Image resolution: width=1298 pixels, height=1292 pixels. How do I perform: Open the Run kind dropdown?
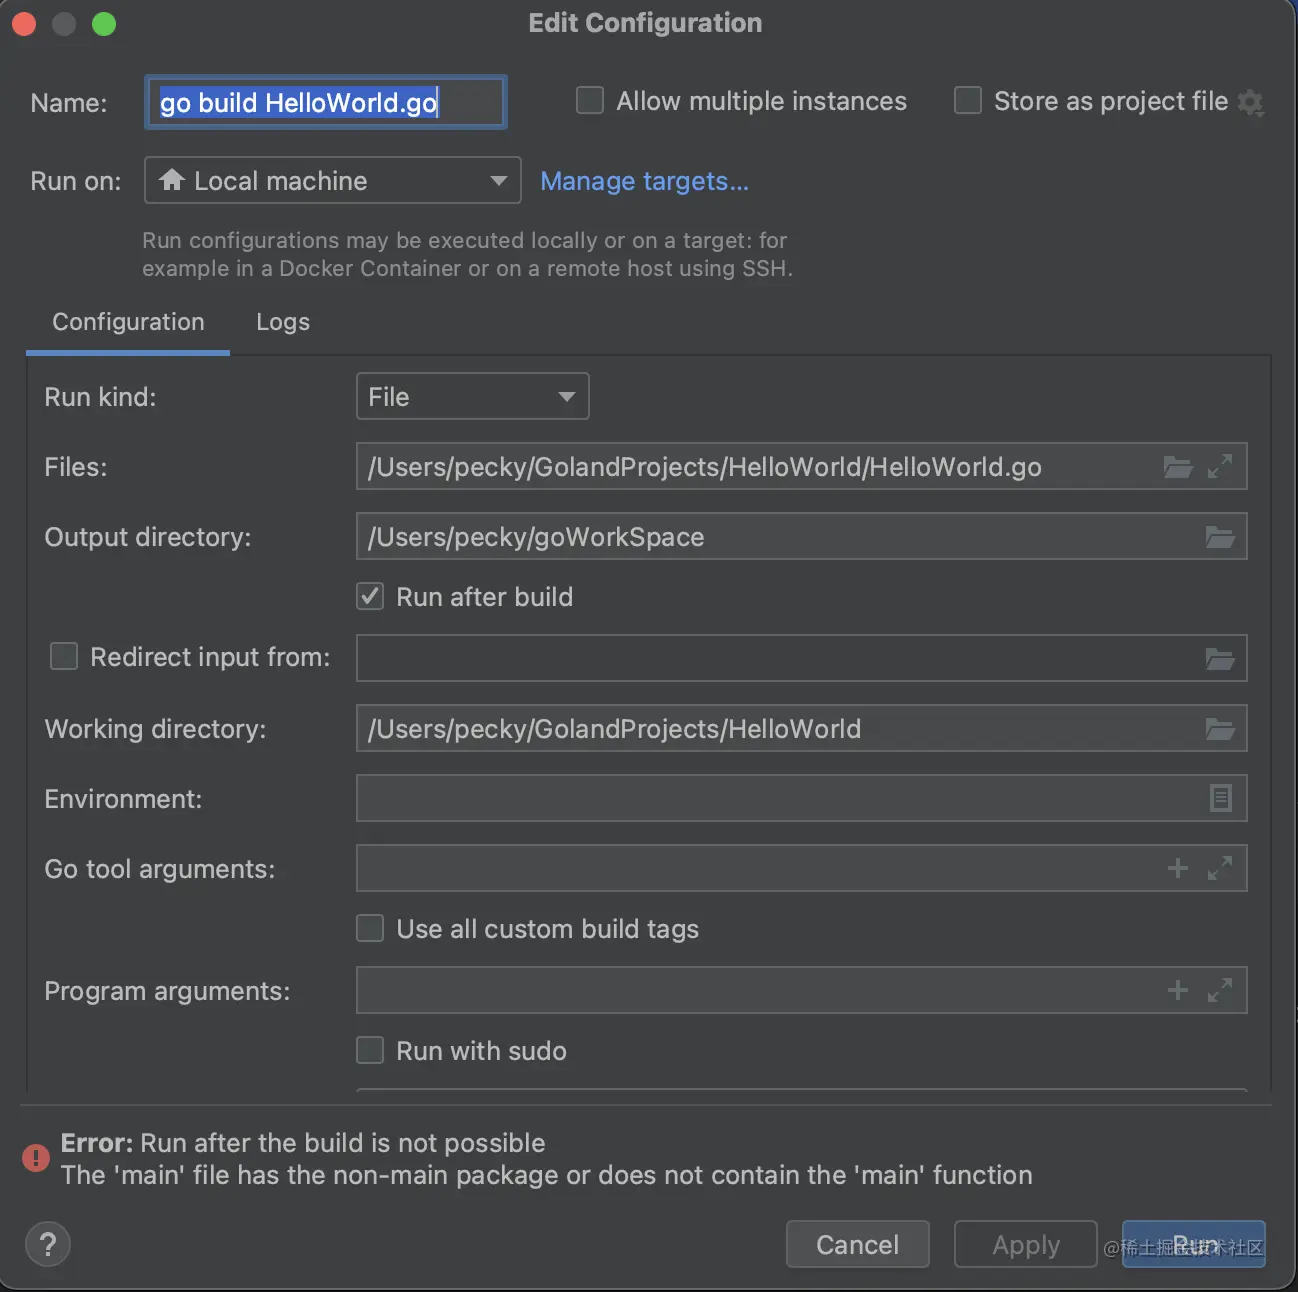472,397
